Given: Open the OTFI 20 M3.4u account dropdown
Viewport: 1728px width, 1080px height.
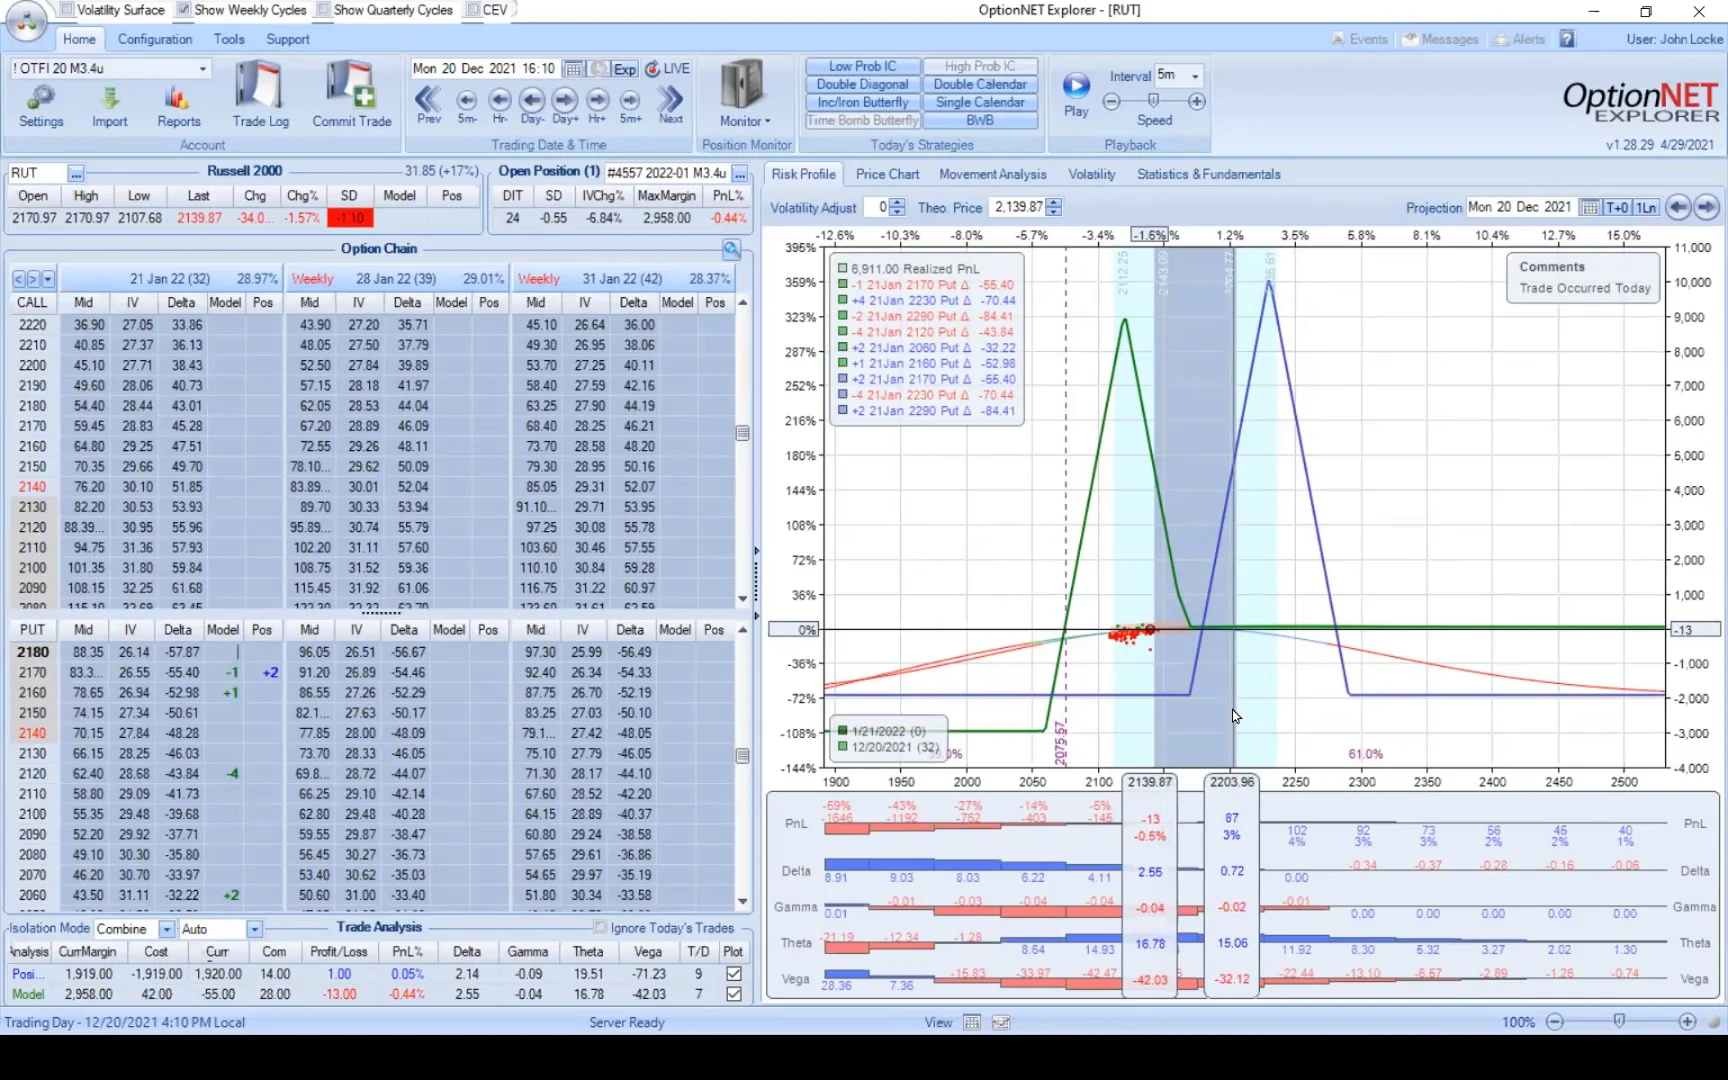Looking at the screenshot, I should [203, 69].
